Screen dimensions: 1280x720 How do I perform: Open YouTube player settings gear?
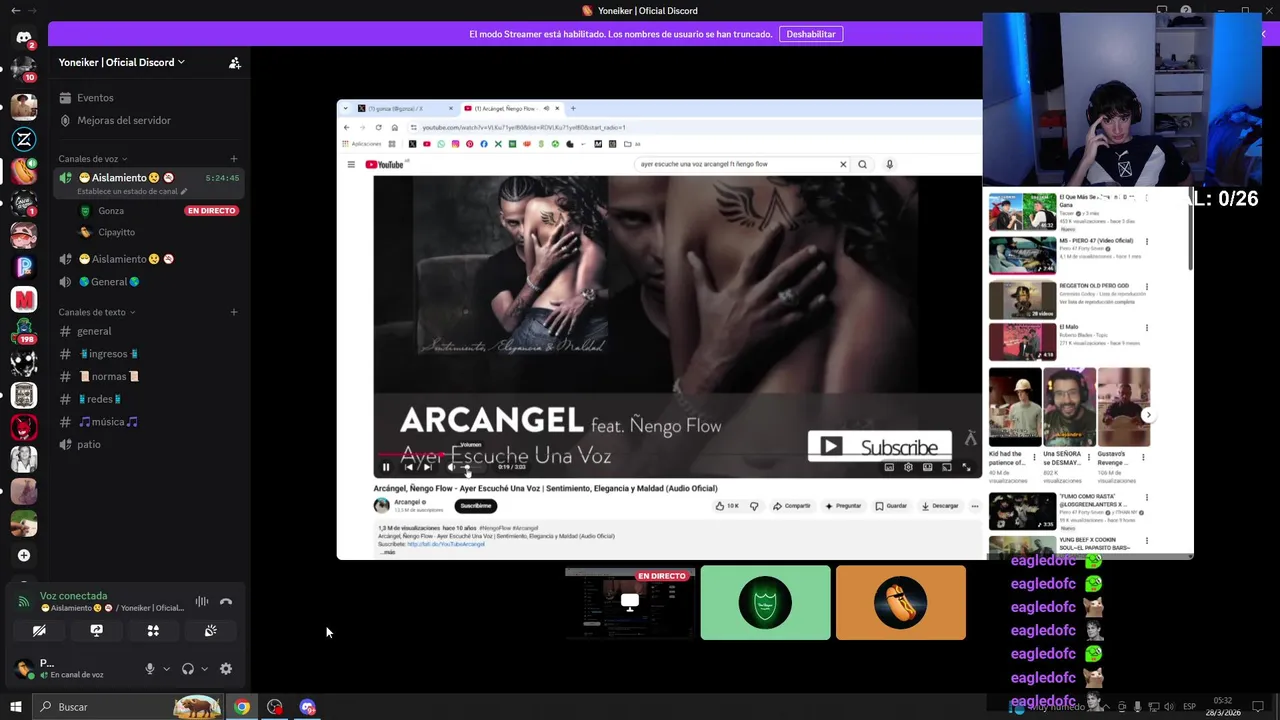(908, 467)
